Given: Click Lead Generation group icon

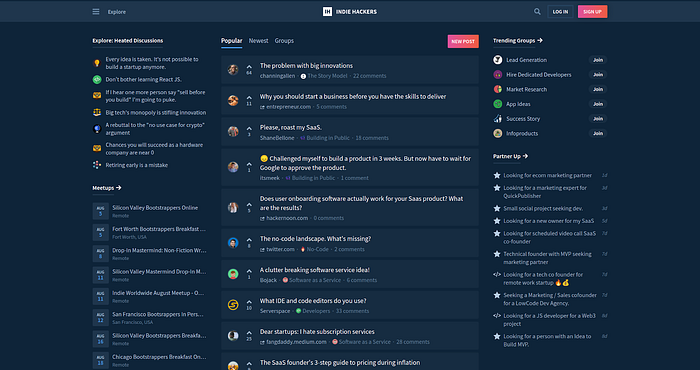Looking at the screenshot, I should tap(497, 60).
